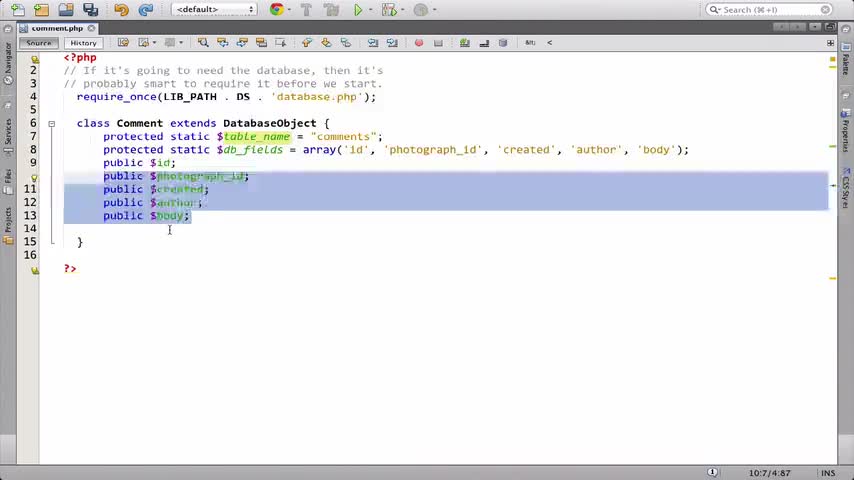Open the Properties panel on right
Image resolution: width=854 pixels, height=480 pixels.
pos(846,131)
